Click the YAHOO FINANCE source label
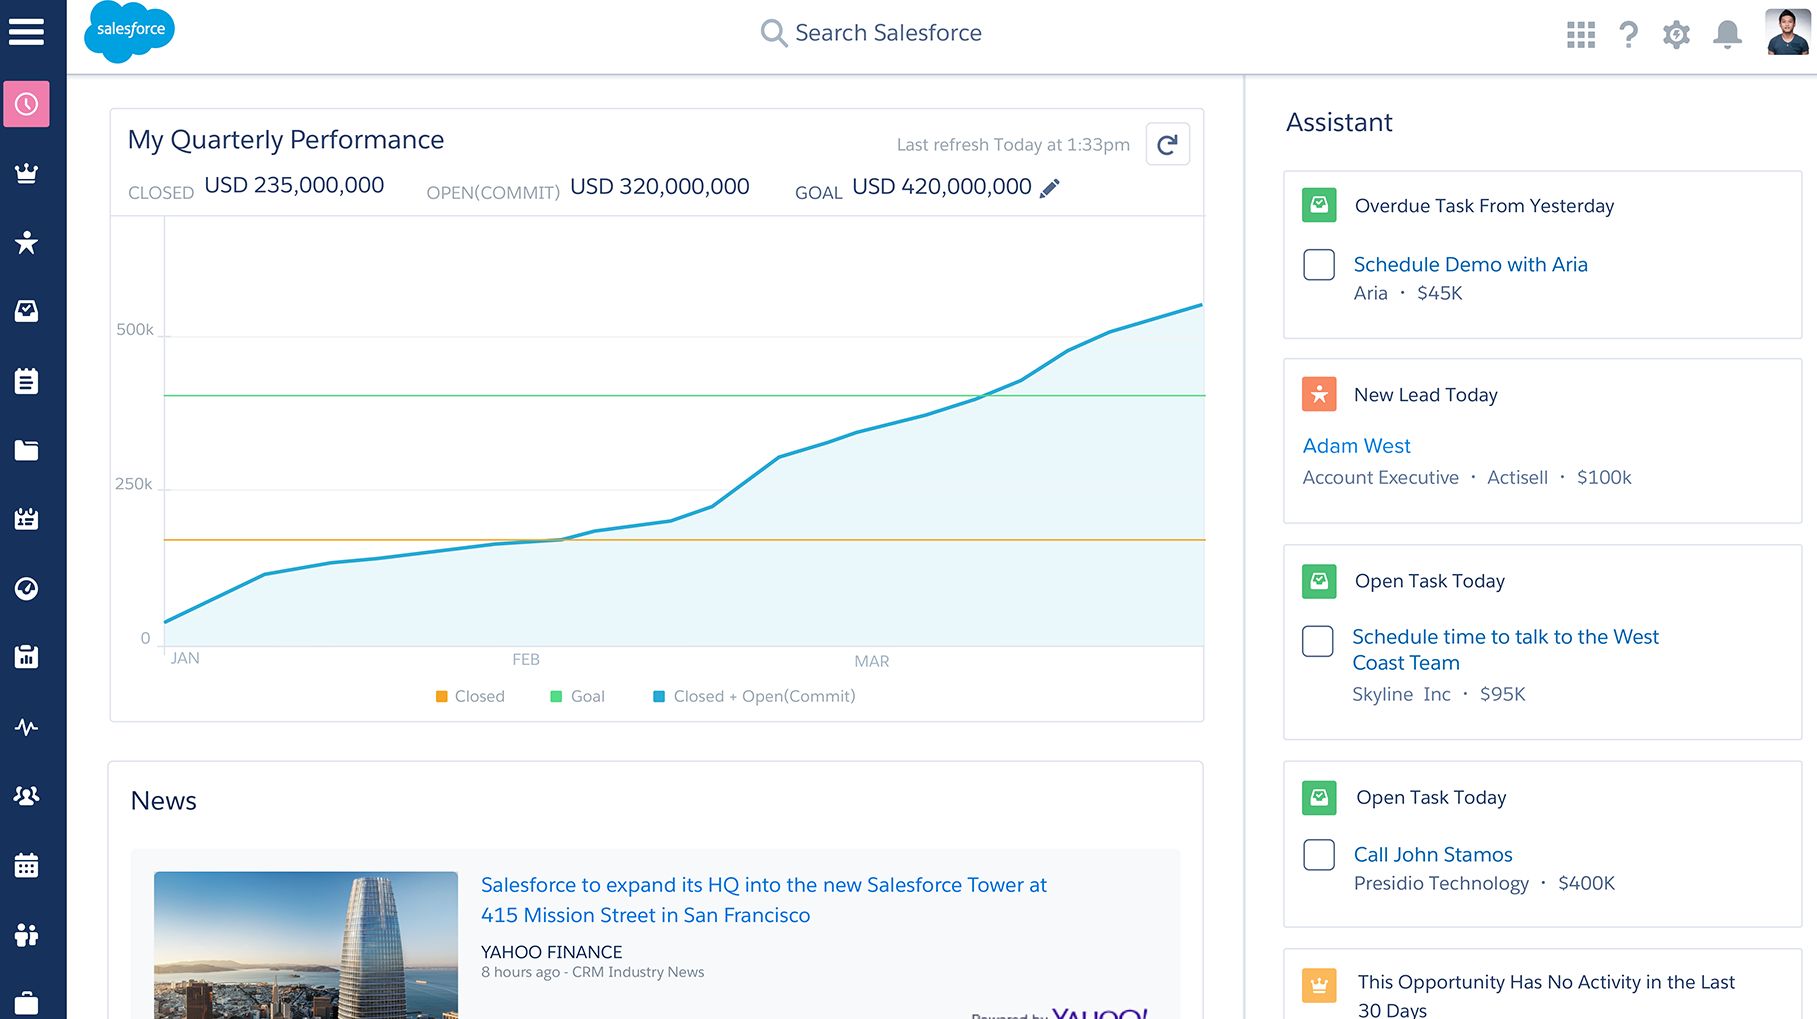Image resolution: width=1817 pixels, height=1019 pixels. click(x=551, y=952)
